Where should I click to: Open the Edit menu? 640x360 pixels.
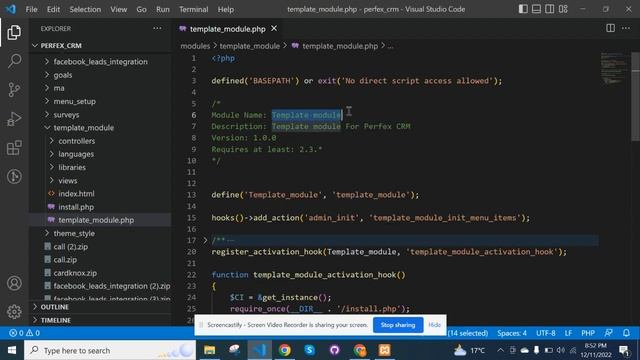click(x=53, y=9)
